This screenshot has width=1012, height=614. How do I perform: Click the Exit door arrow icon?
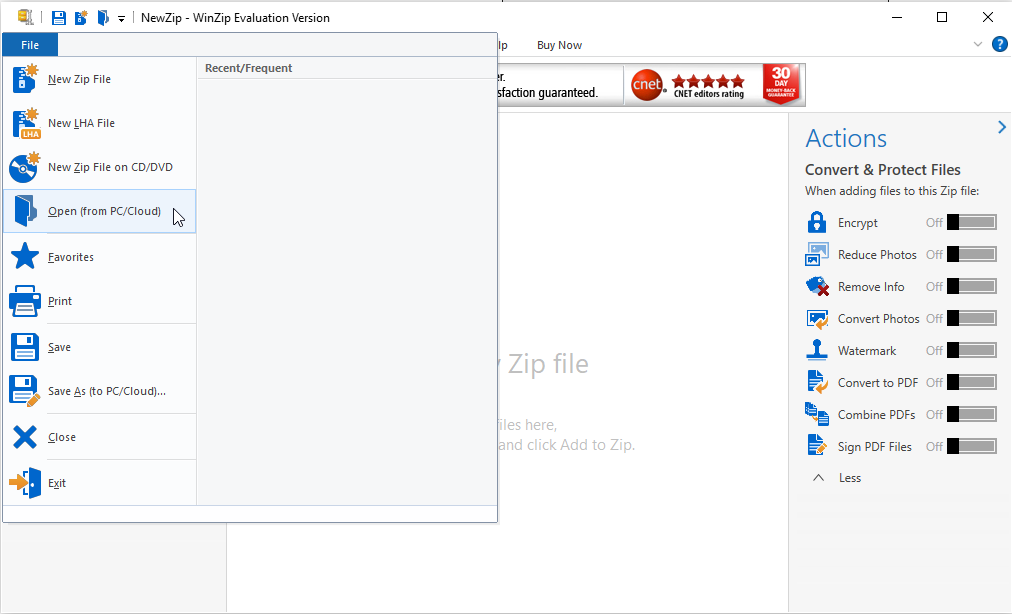pos(25,483)
